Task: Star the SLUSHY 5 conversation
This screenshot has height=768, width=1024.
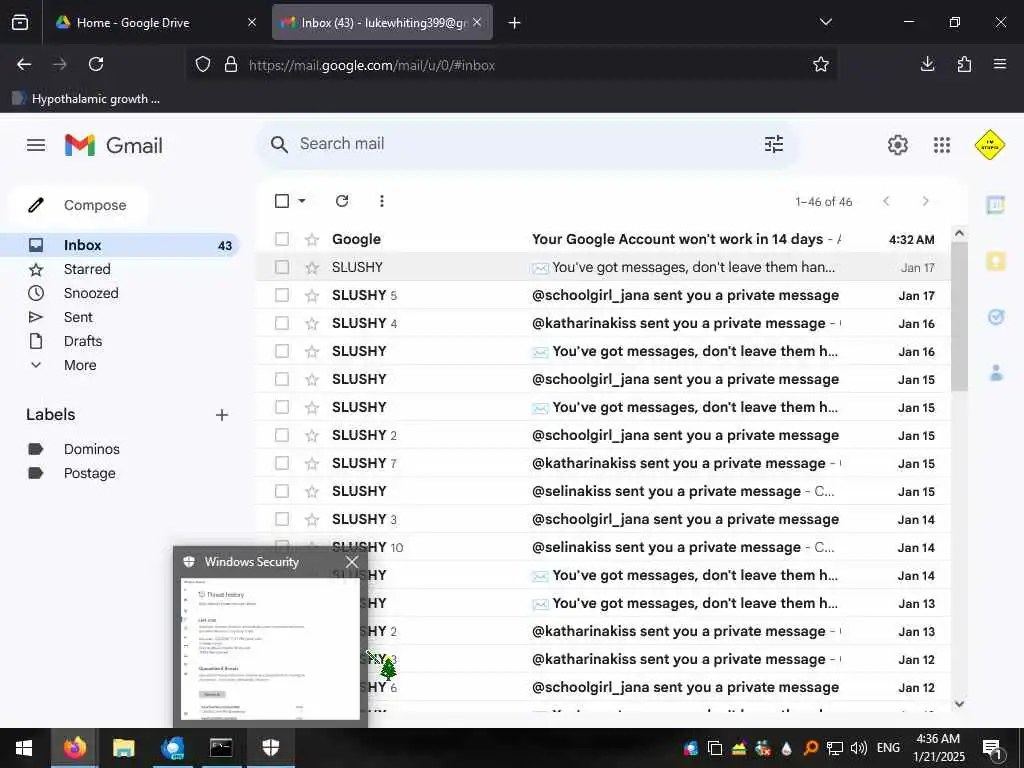Action: [x=312, y=296]
